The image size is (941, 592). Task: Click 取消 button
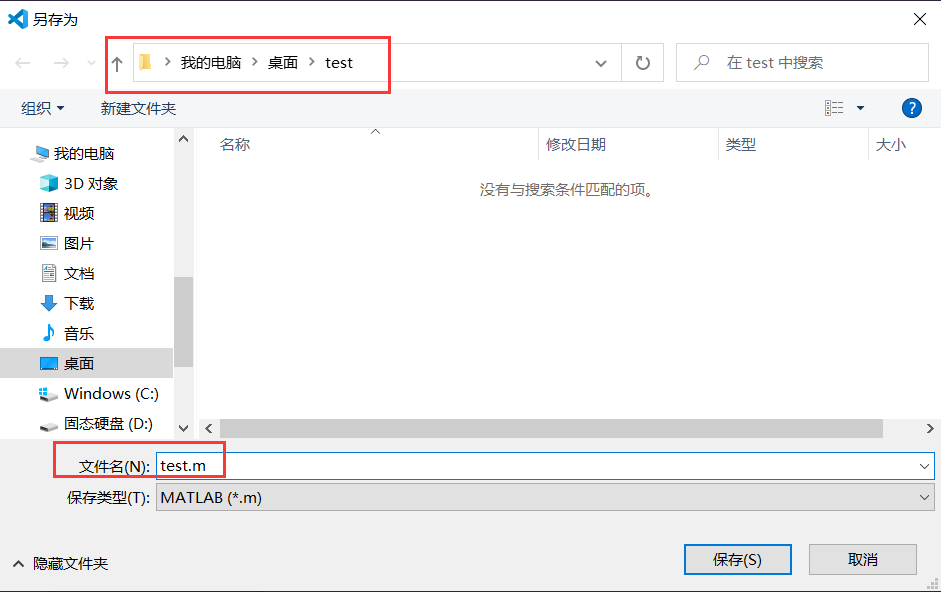click(862, 560)
